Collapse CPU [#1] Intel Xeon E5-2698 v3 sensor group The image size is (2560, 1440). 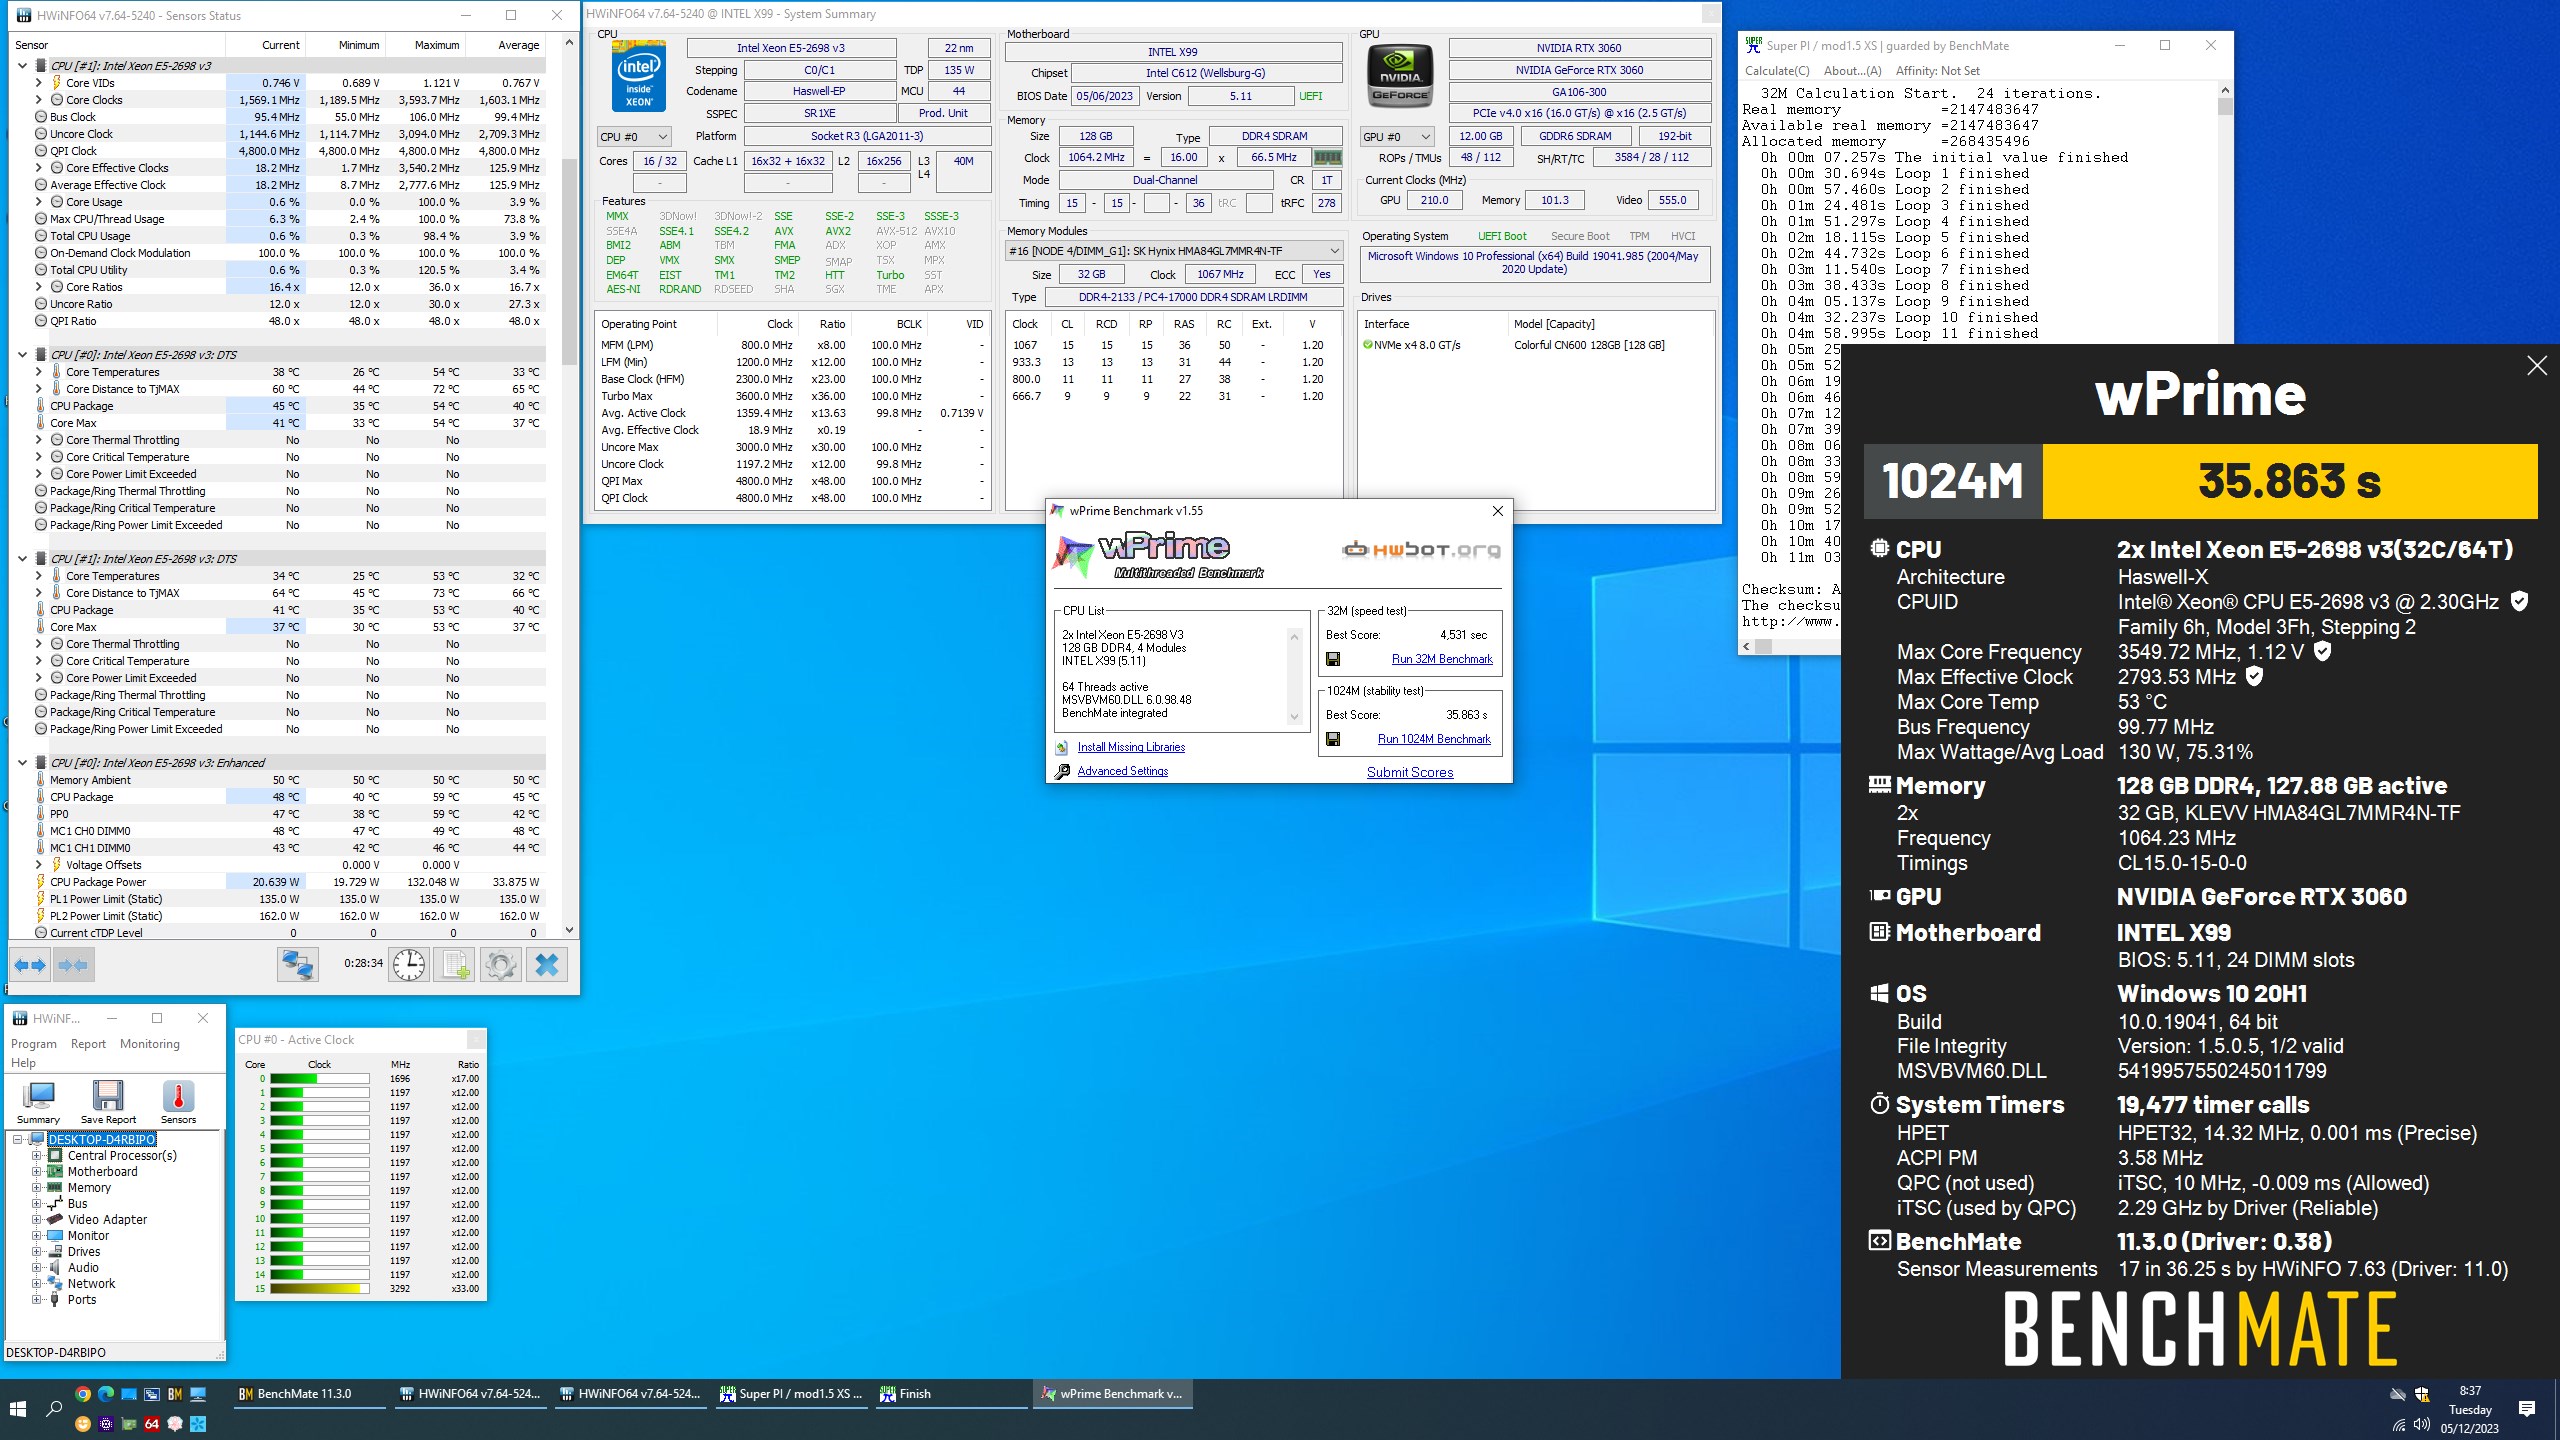point(22,66)
